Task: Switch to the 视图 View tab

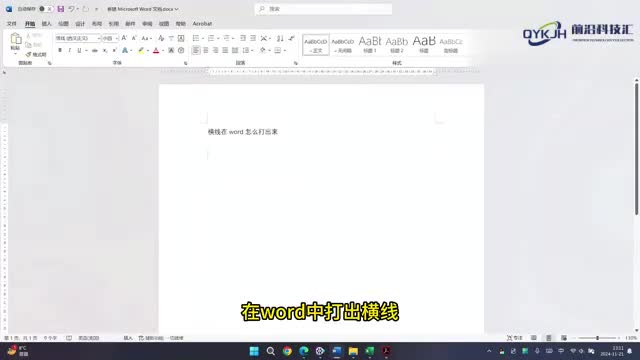Action: click(x=164, y=24)
